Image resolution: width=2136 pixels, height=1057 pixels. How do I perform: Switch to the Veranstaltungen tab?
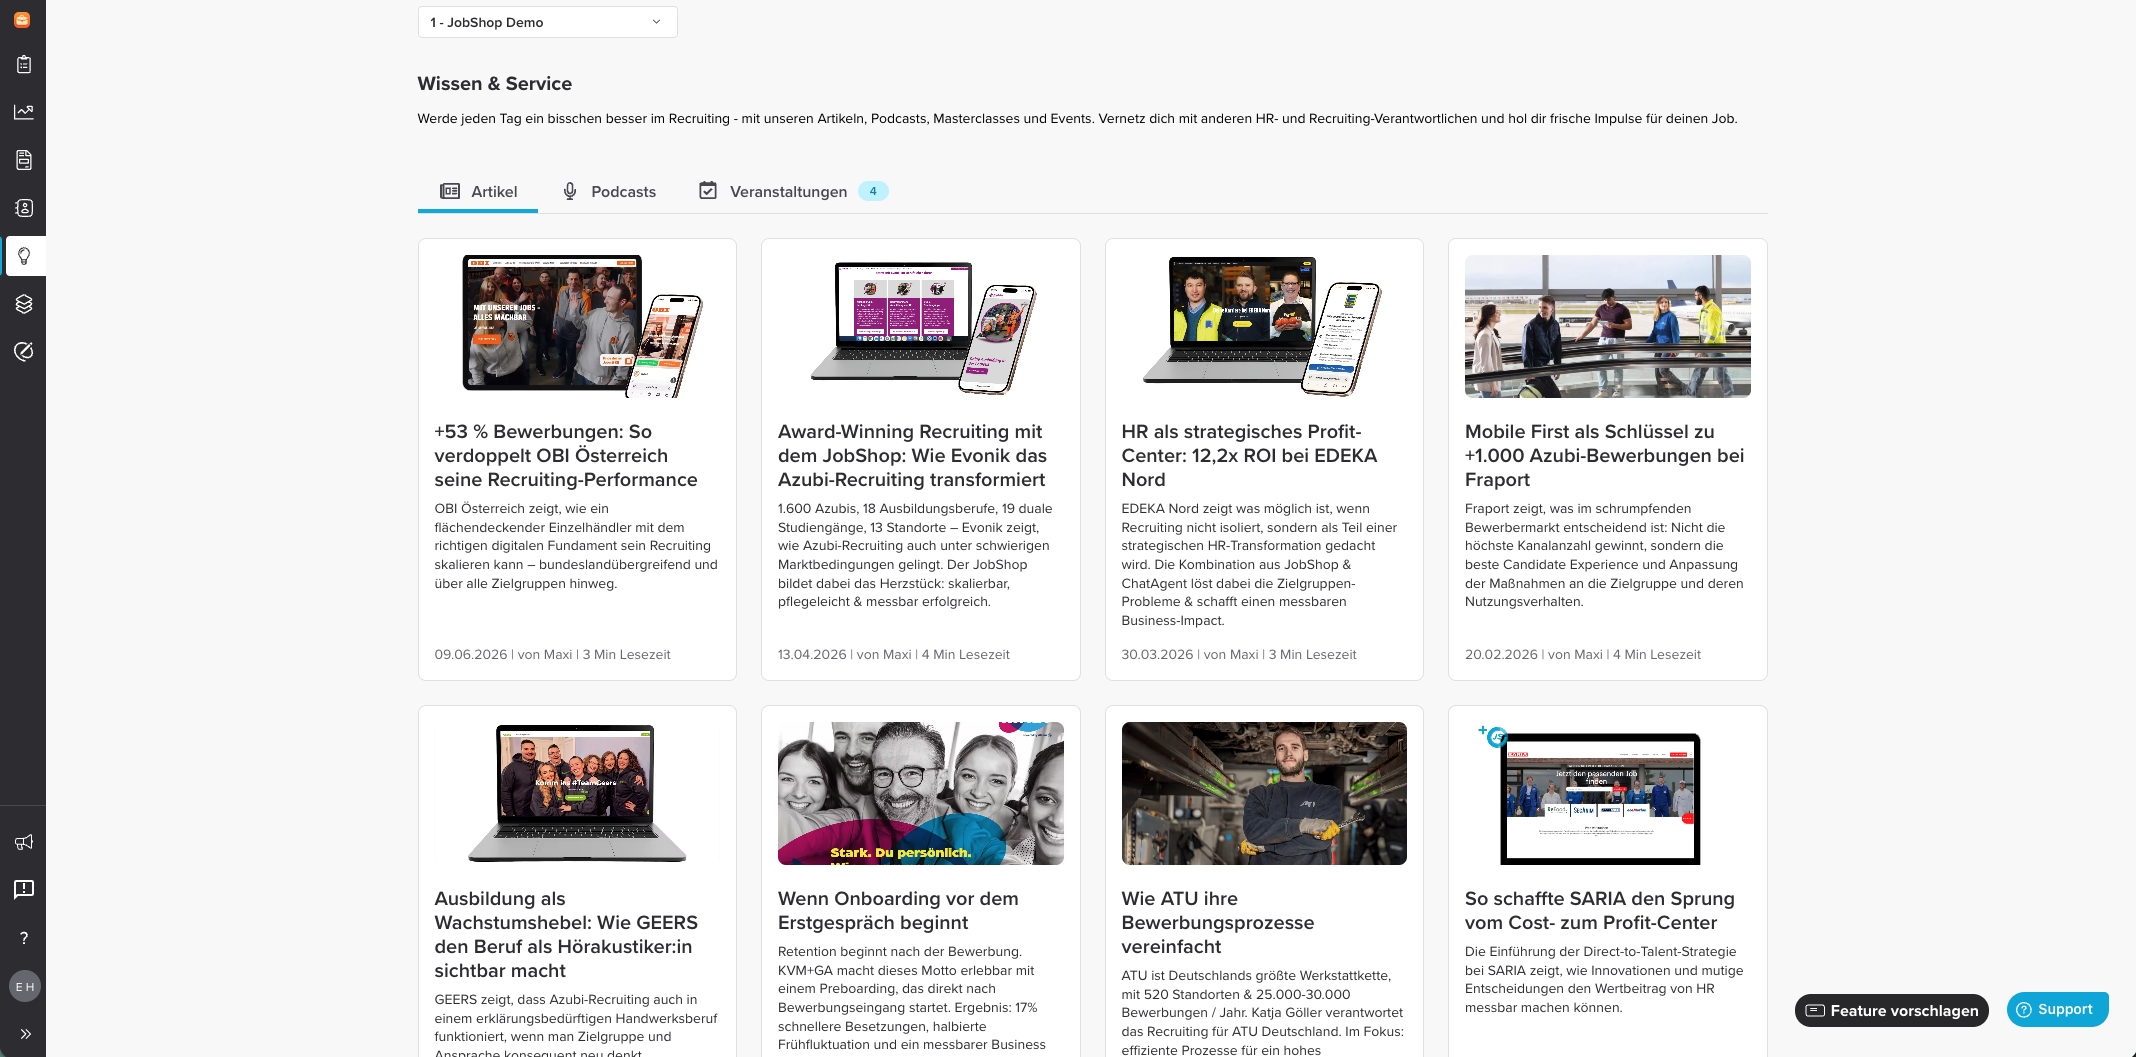coord(792,192)
